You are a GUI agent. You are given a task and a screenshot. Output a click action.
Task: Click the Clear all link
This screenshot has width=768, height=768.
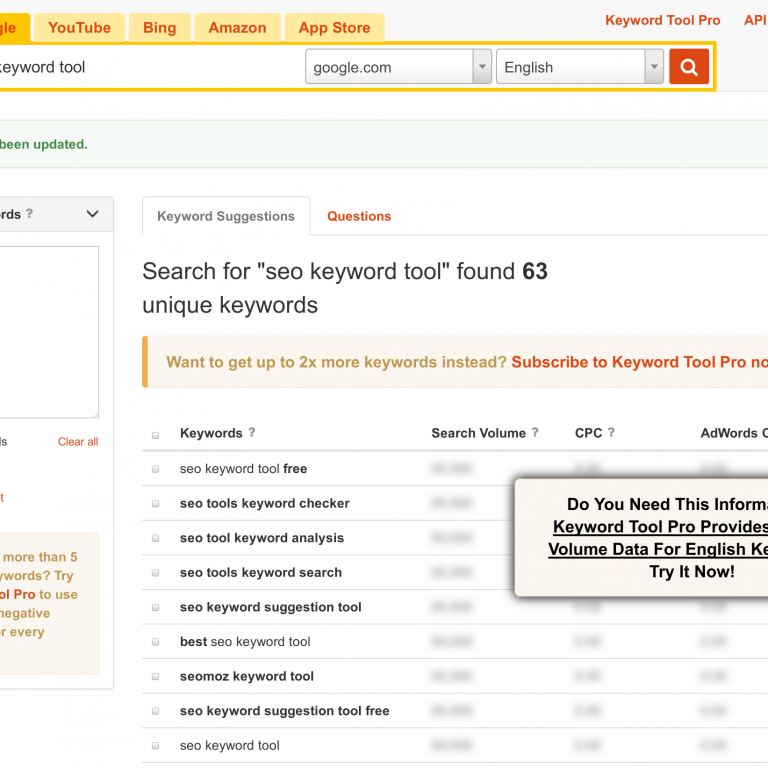(x=78, y=441)
